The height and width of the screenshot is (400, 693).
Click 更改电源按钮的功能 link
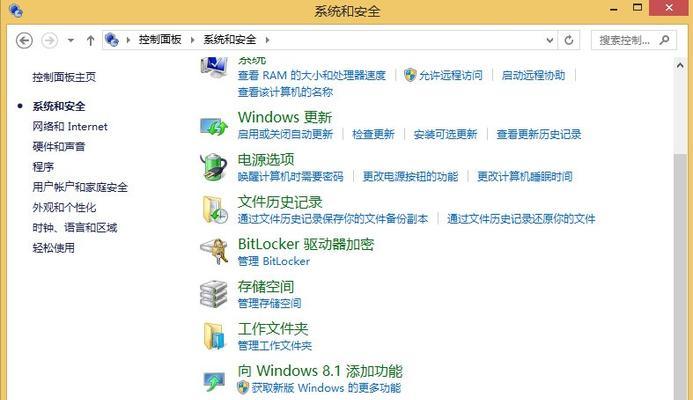pos(411,177)
